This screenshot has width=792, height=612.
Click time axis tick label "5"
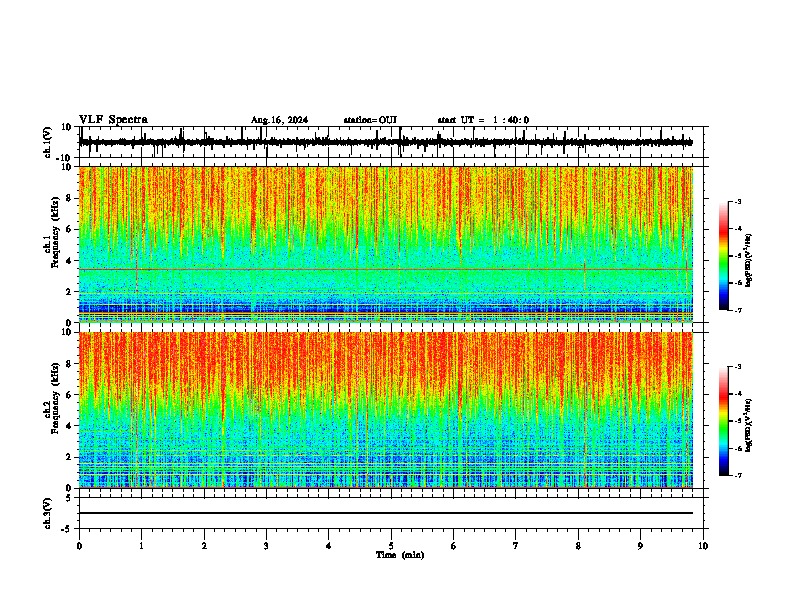(391, 546)
